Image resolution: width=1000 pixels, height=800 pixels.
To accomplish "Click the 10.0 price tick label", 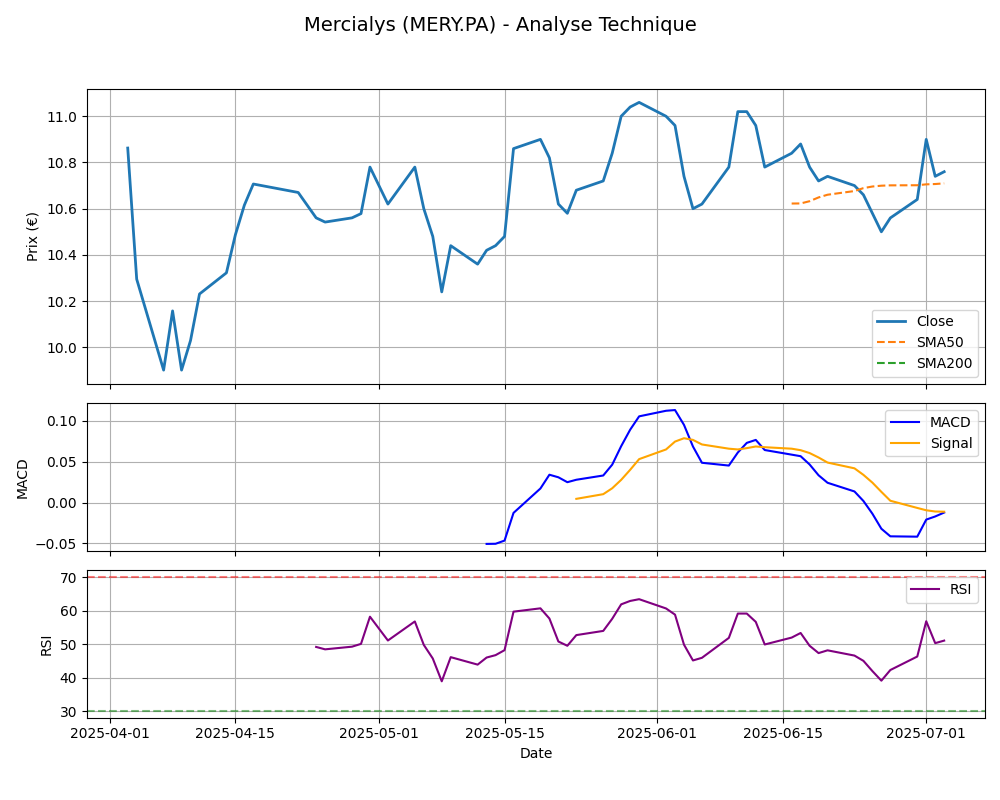I will [x=62, y=348].
